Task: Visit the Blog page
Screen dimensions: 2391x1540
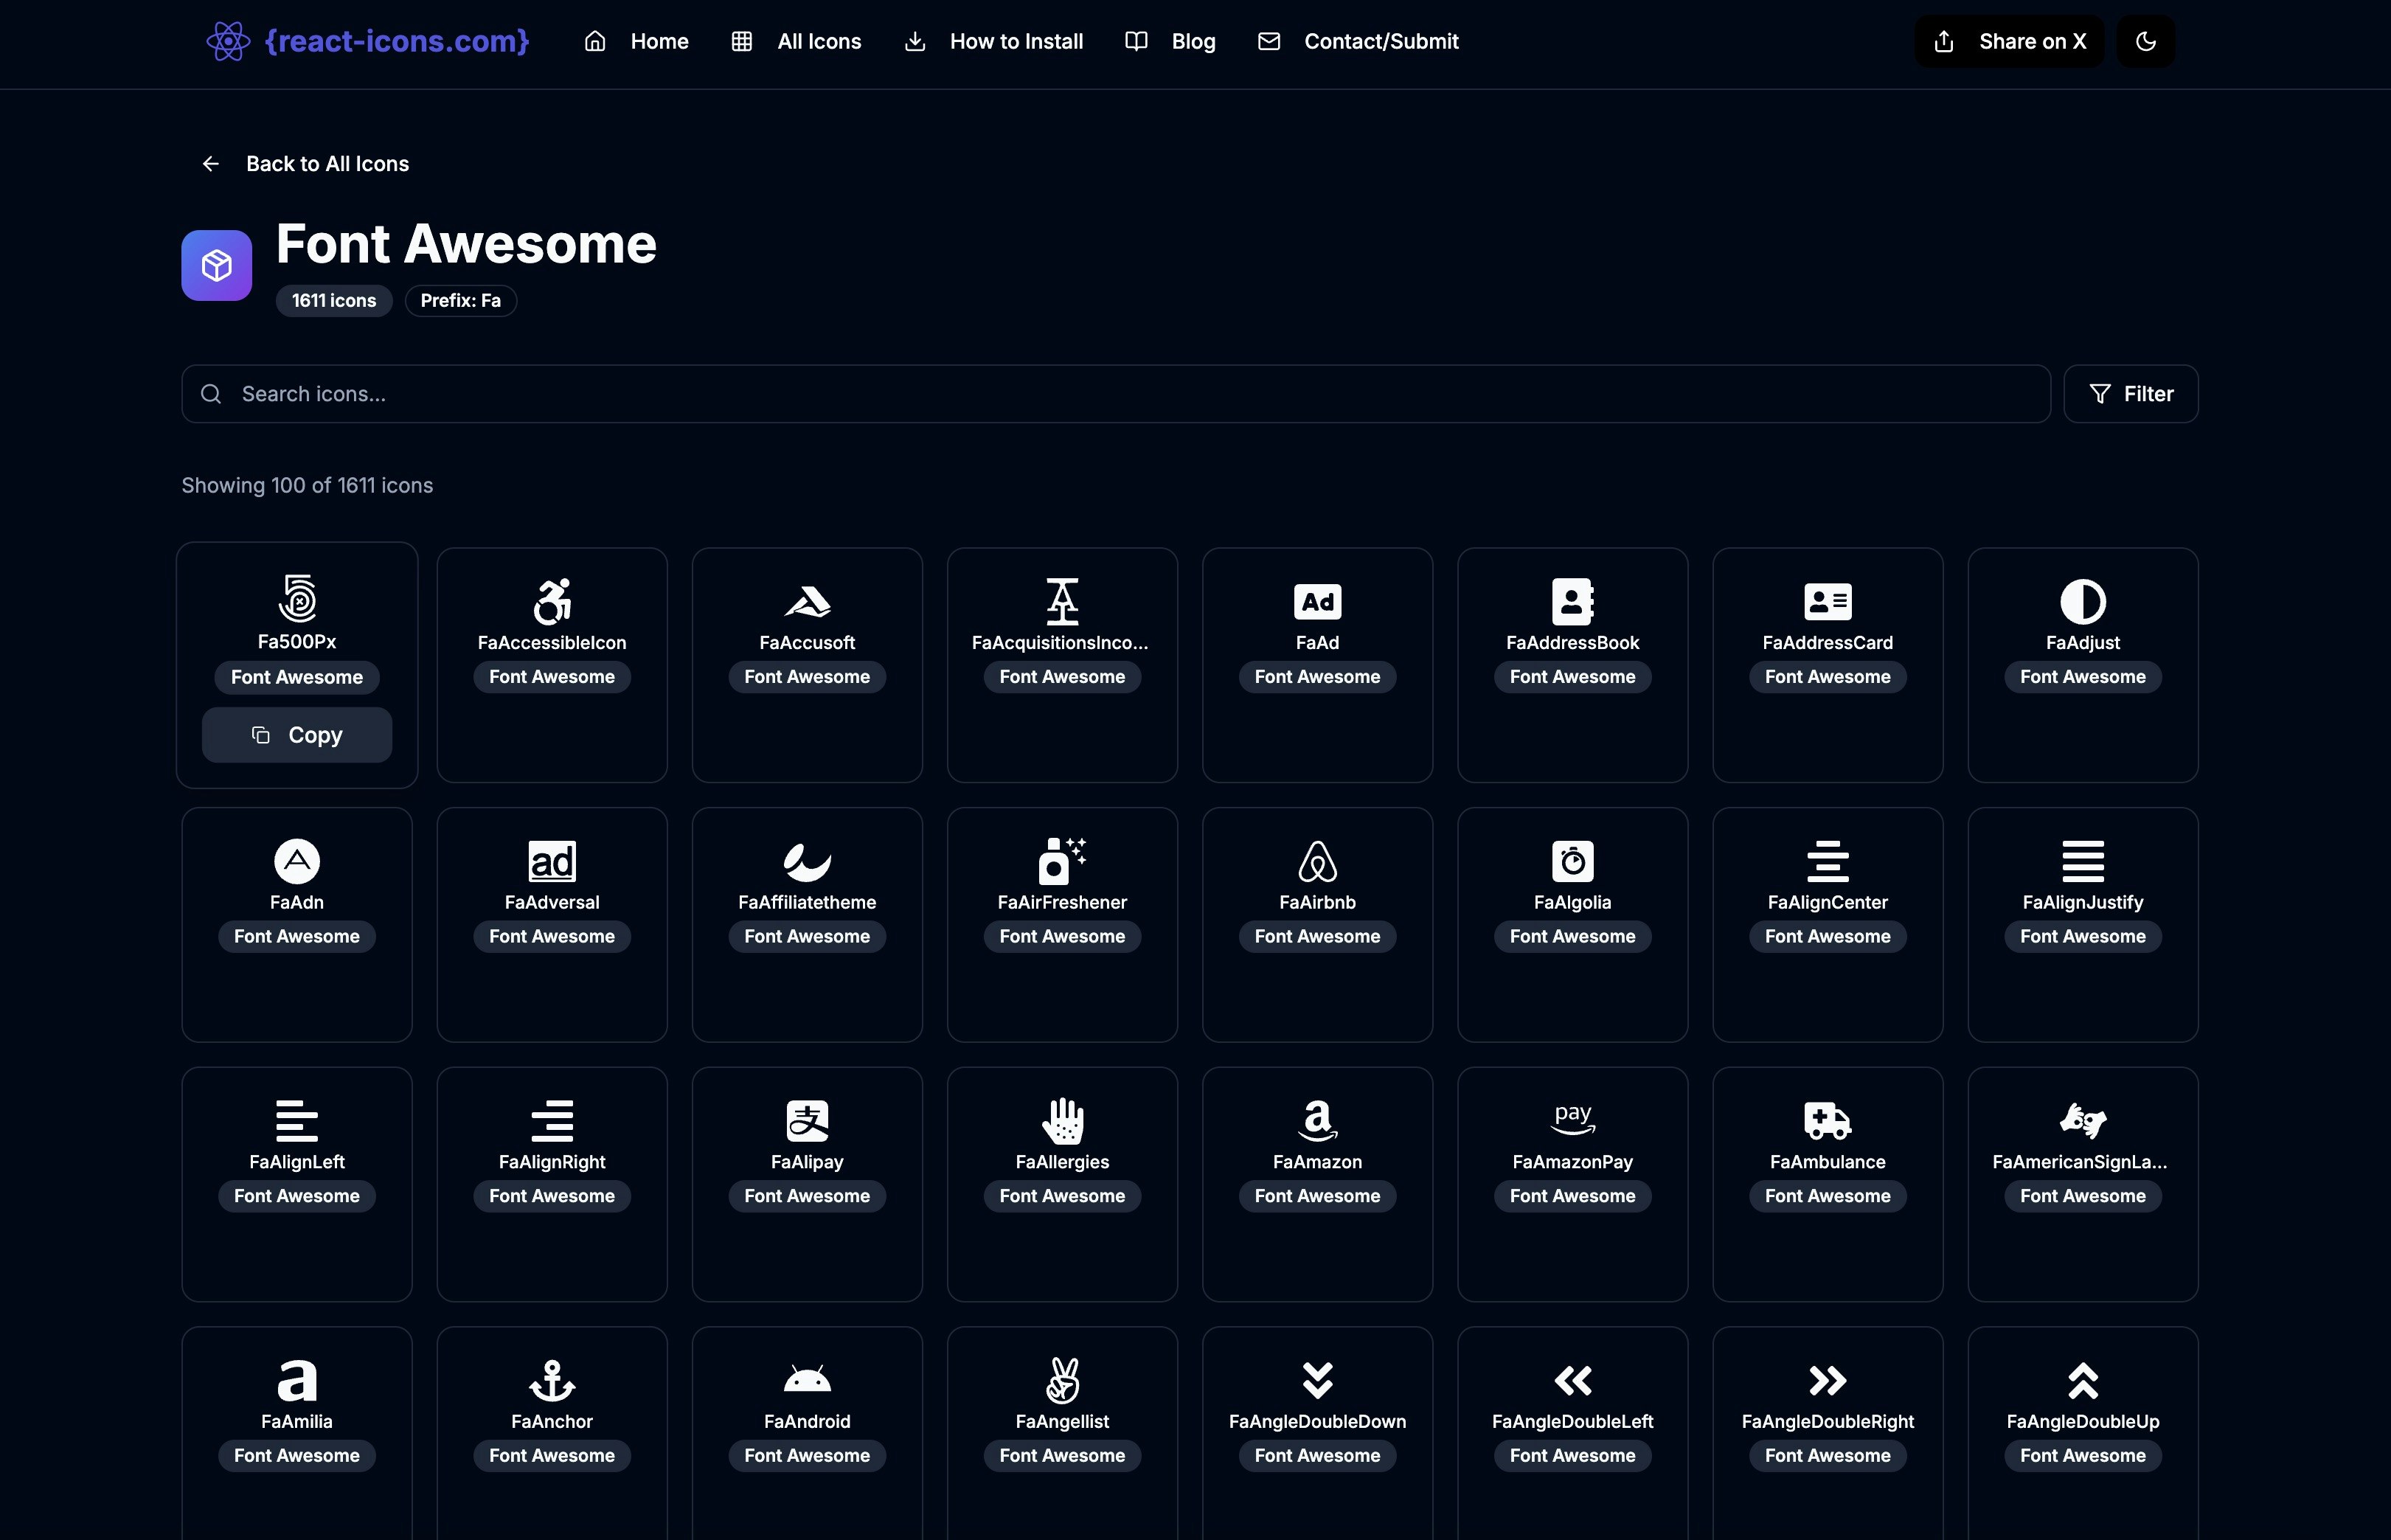Action: click(x=1170, y=41)
